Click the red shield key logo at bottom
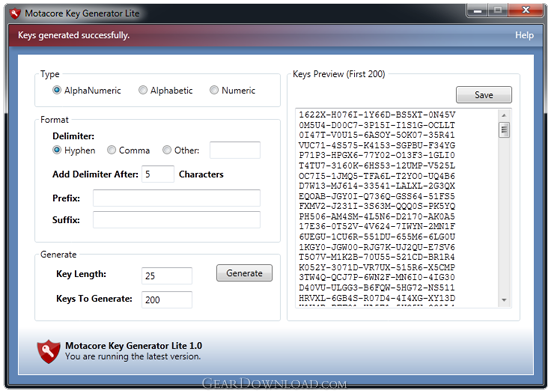This screenshot has width=551, height=392. [48, 351]
